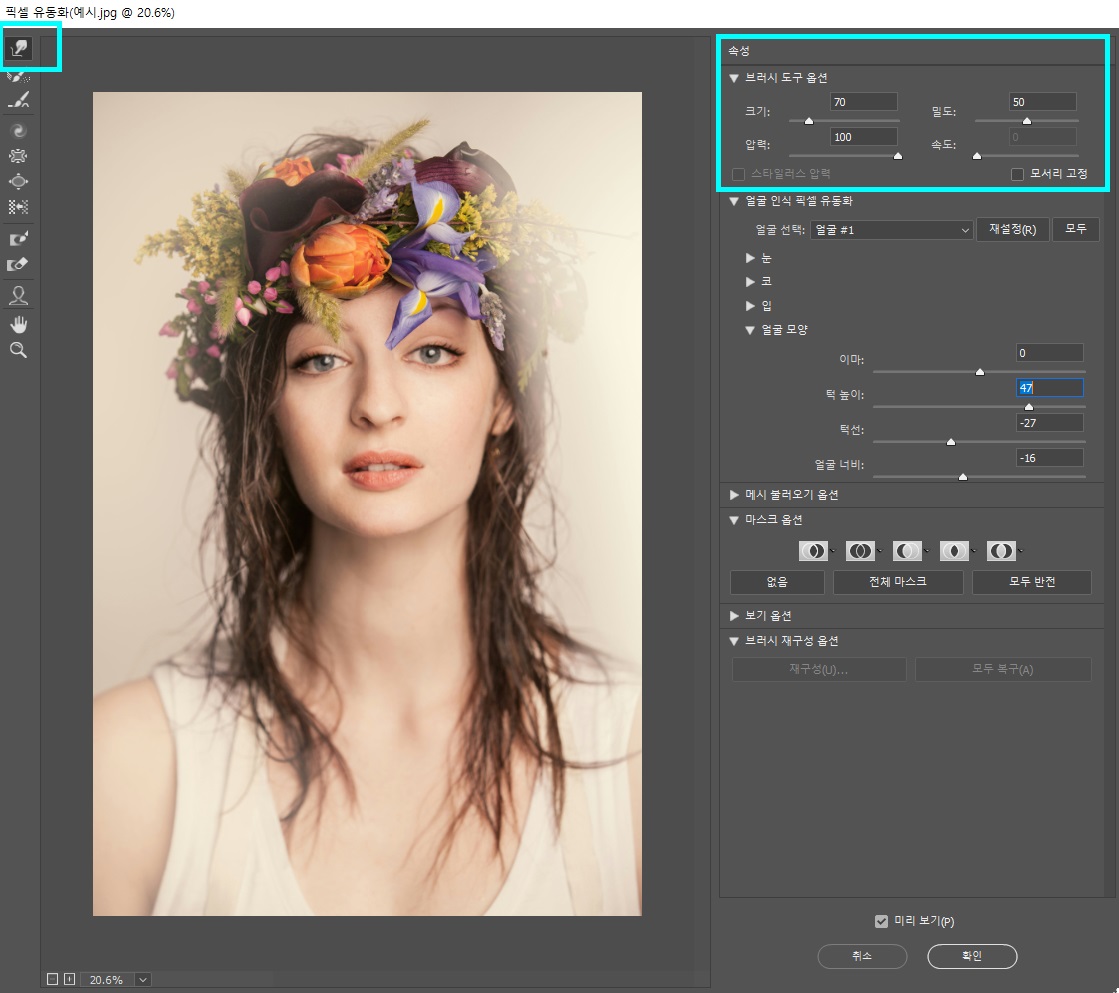Click the 크기 brush size slider handle
The height and width of the screenshot is (993, 1119).
(809, 121)
